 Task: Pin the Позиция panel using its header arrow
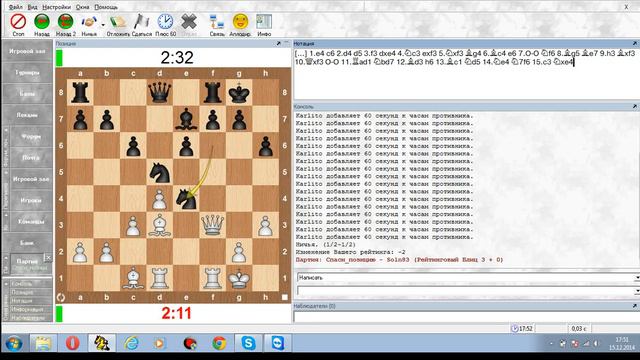[x=278, y=43]
